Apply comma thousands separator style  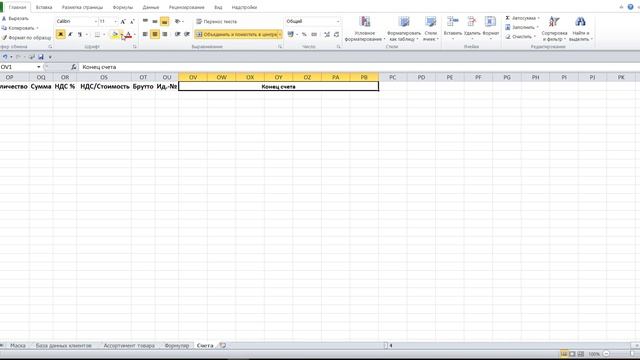pyautogui.click(x=314, y=34)
